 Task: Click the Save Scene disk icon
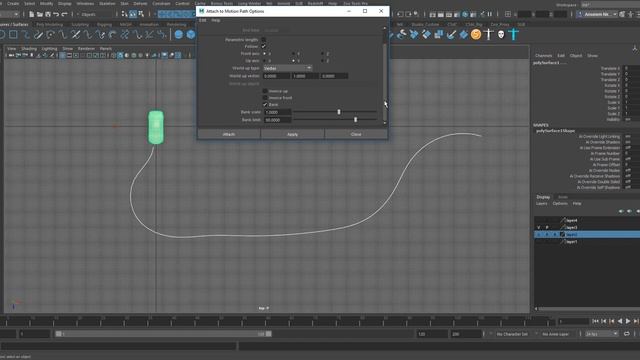click(48, 14)
